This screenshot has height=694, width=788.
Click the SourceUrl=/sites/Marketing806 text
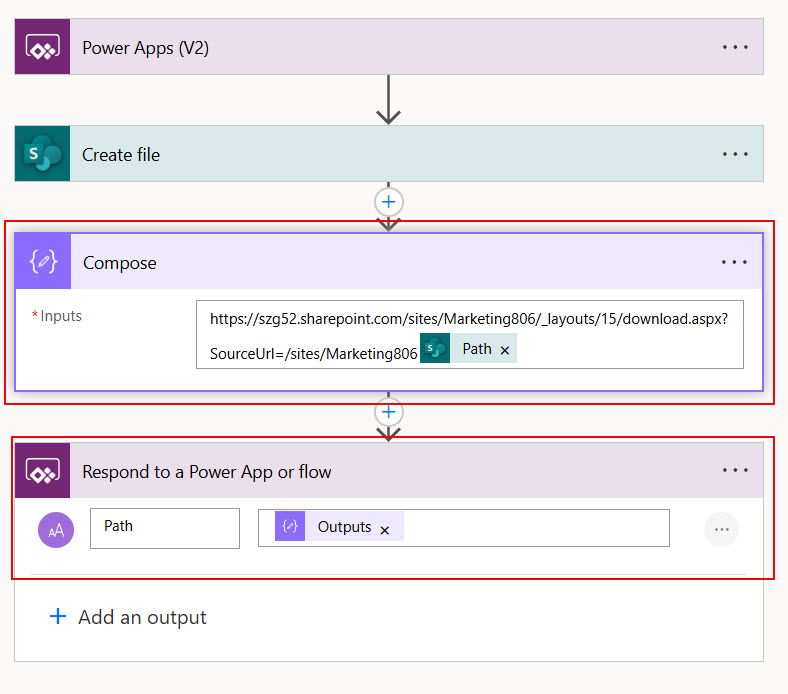[314, 354]
